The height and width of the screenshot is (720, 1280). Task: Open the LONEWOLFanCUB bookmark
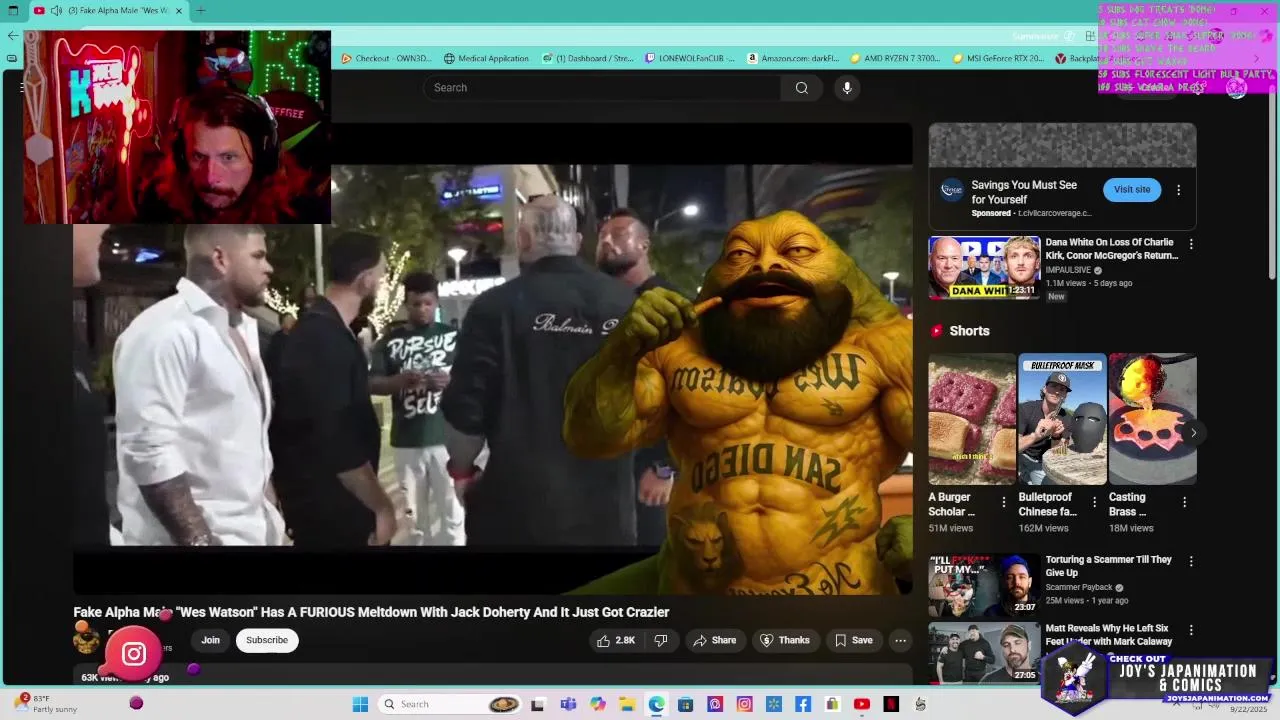point(691,58)
